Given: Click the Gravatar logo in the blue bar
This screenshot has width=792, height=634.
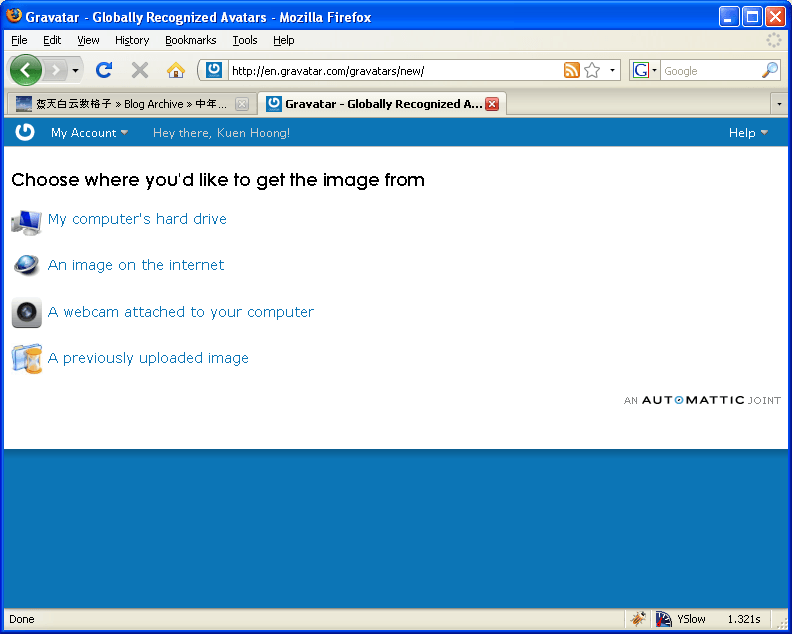Looking at the screenshot, I should pyautogui.click(x=25, y=132).
